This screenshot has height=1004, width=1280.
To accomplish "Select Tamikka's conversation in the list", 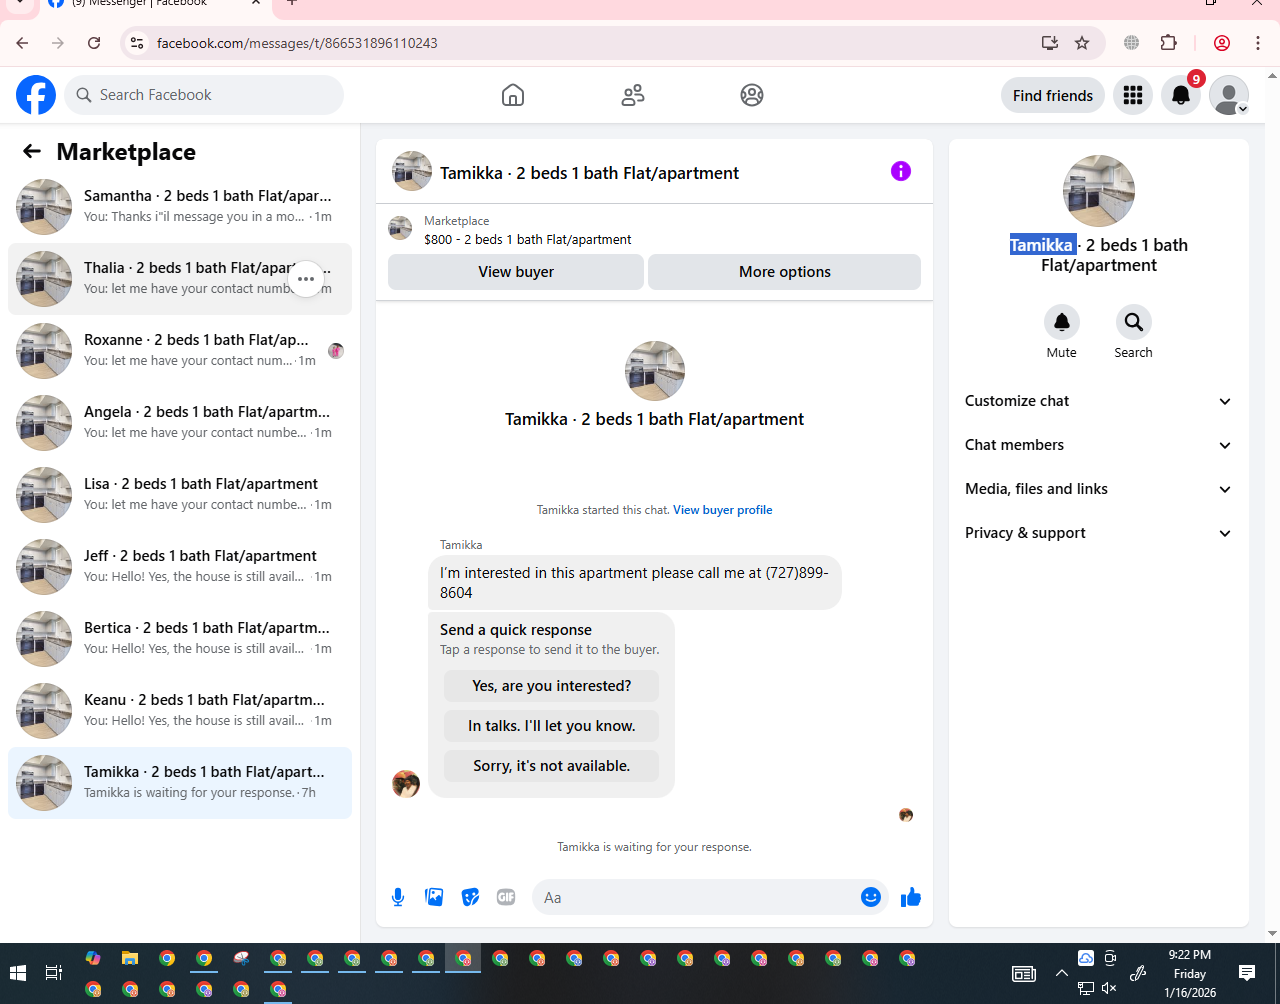I will click(x=180, y=783).
